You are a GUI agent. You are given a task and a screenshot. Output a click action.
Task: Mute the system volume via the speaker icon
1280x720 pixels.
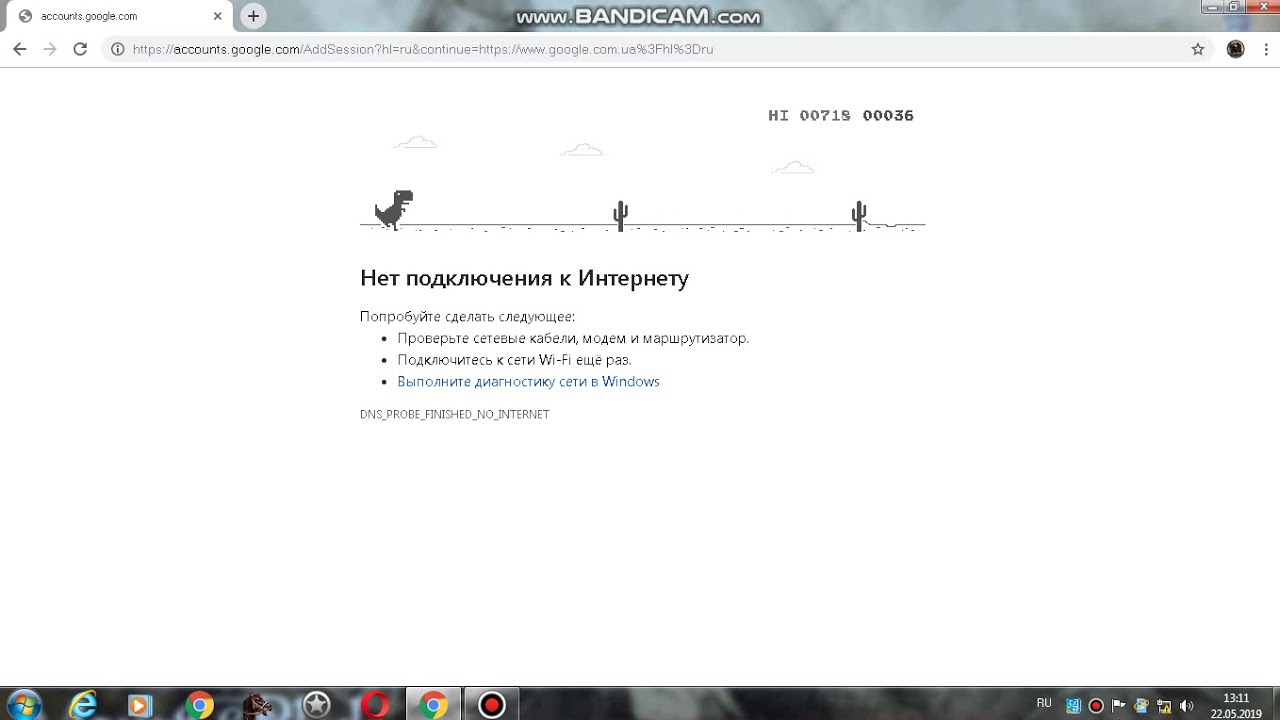click(1187, 705)
